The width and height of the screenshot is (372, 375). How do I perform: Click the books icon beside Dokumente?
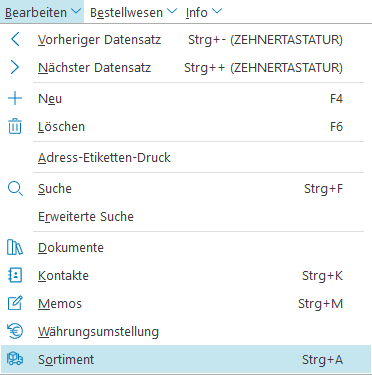click(x=15, y=247)
